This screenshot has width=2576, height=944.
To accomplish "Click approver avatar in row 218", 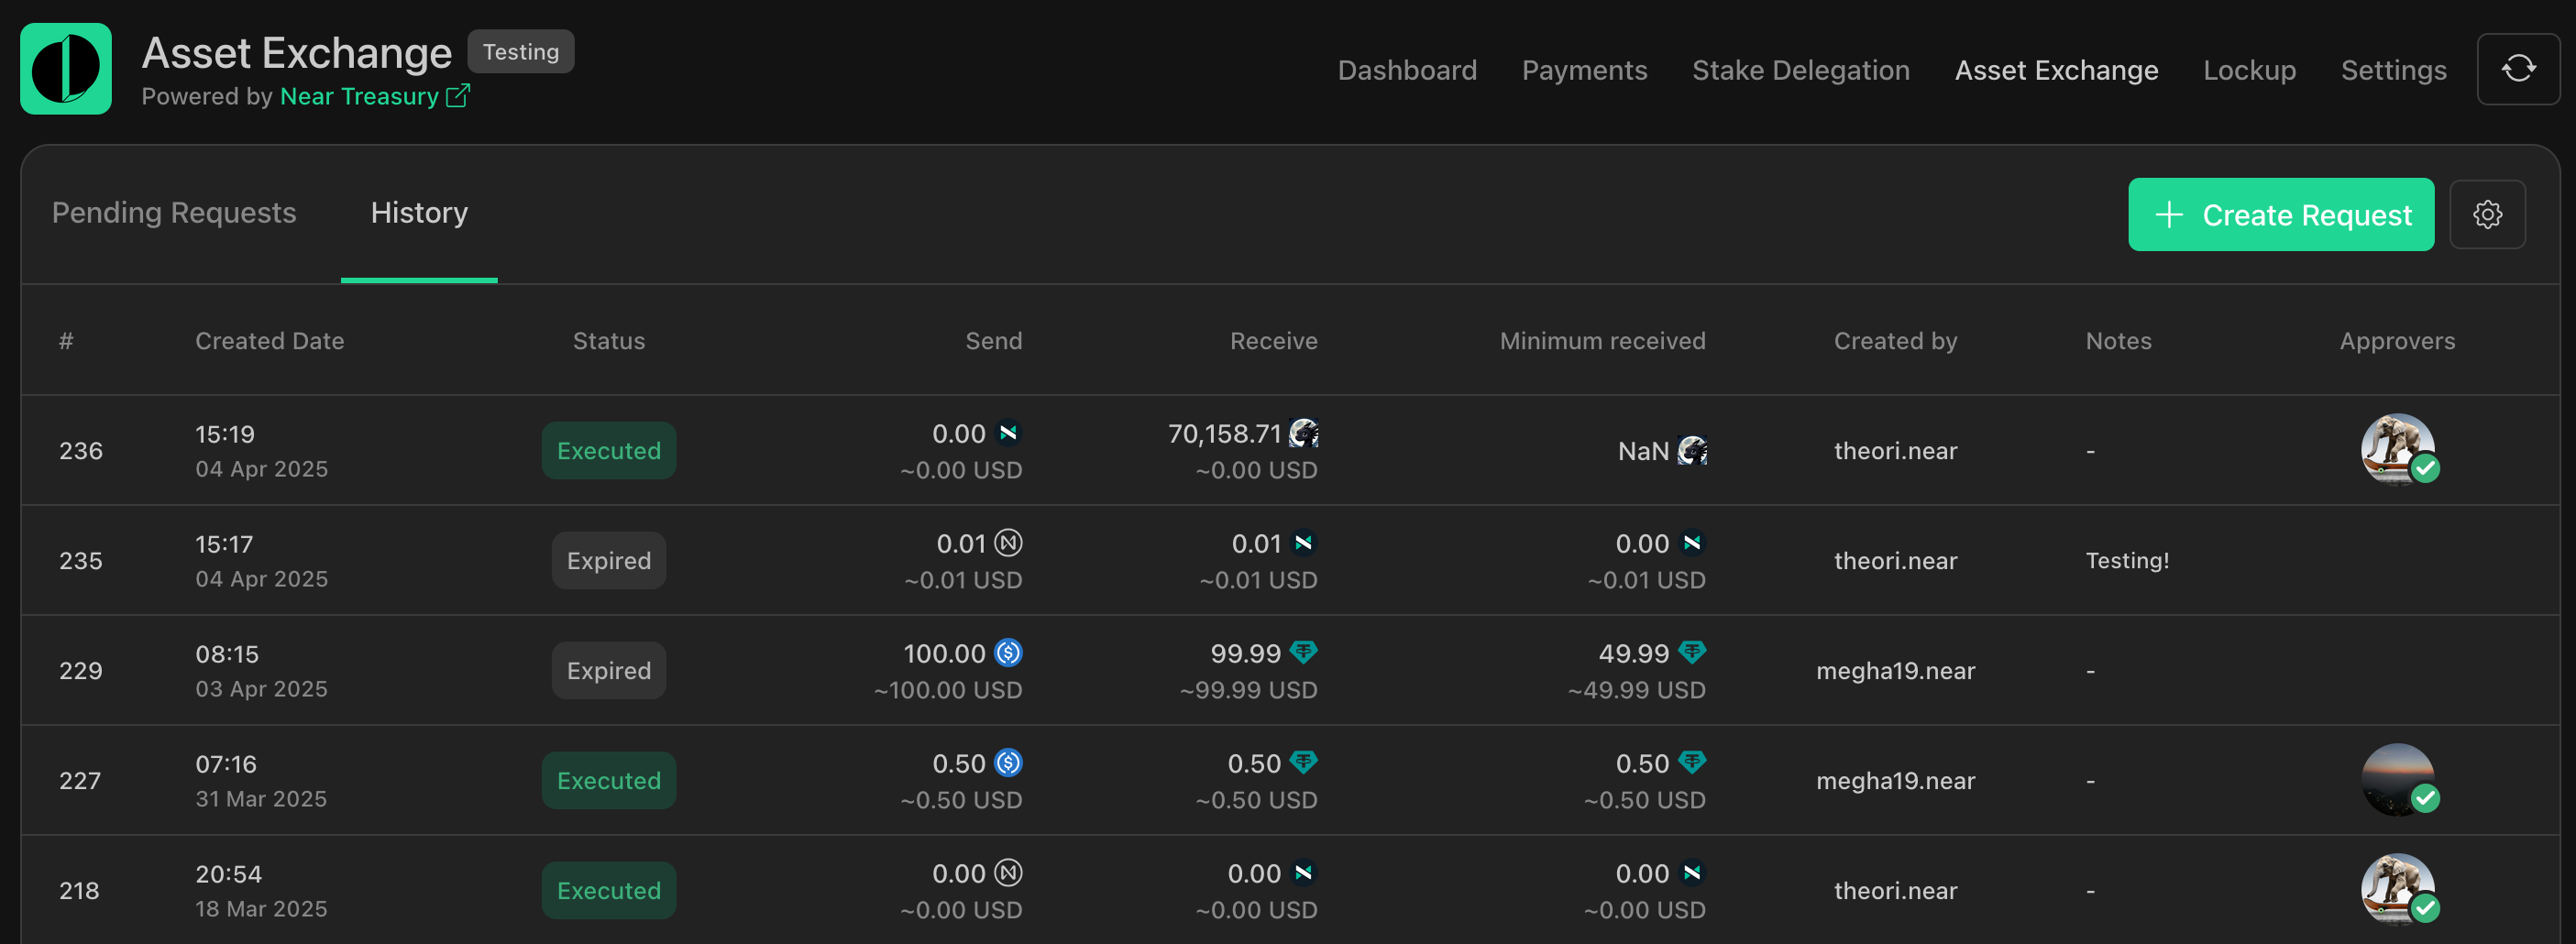I will tap(2397, 890).
